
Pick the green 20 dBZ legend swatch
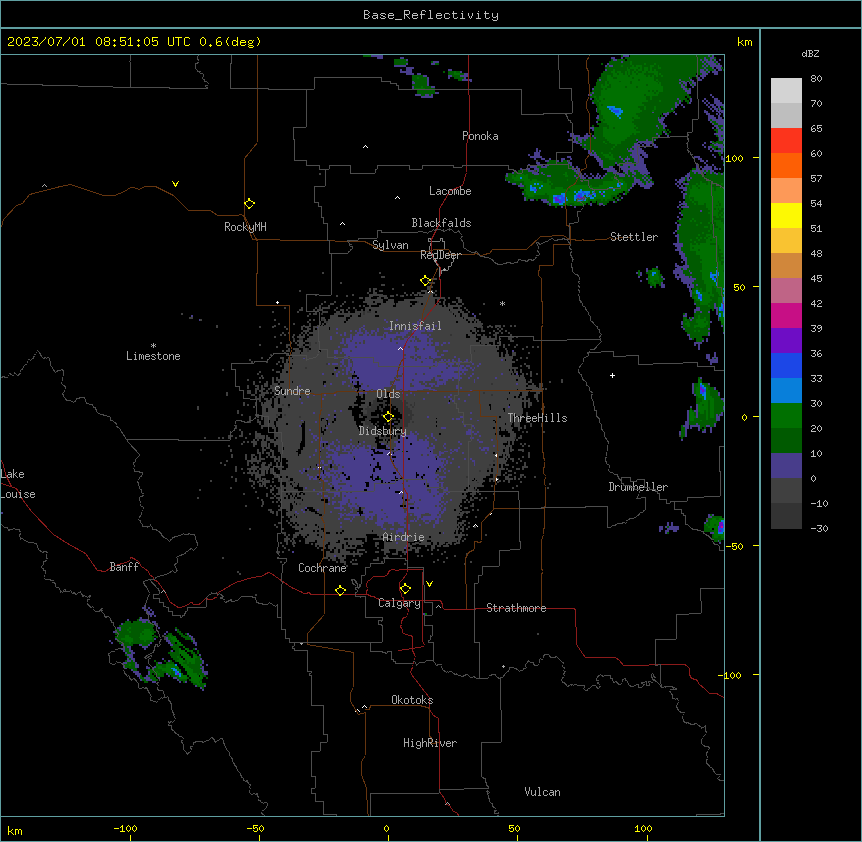[x=786, y=416]
